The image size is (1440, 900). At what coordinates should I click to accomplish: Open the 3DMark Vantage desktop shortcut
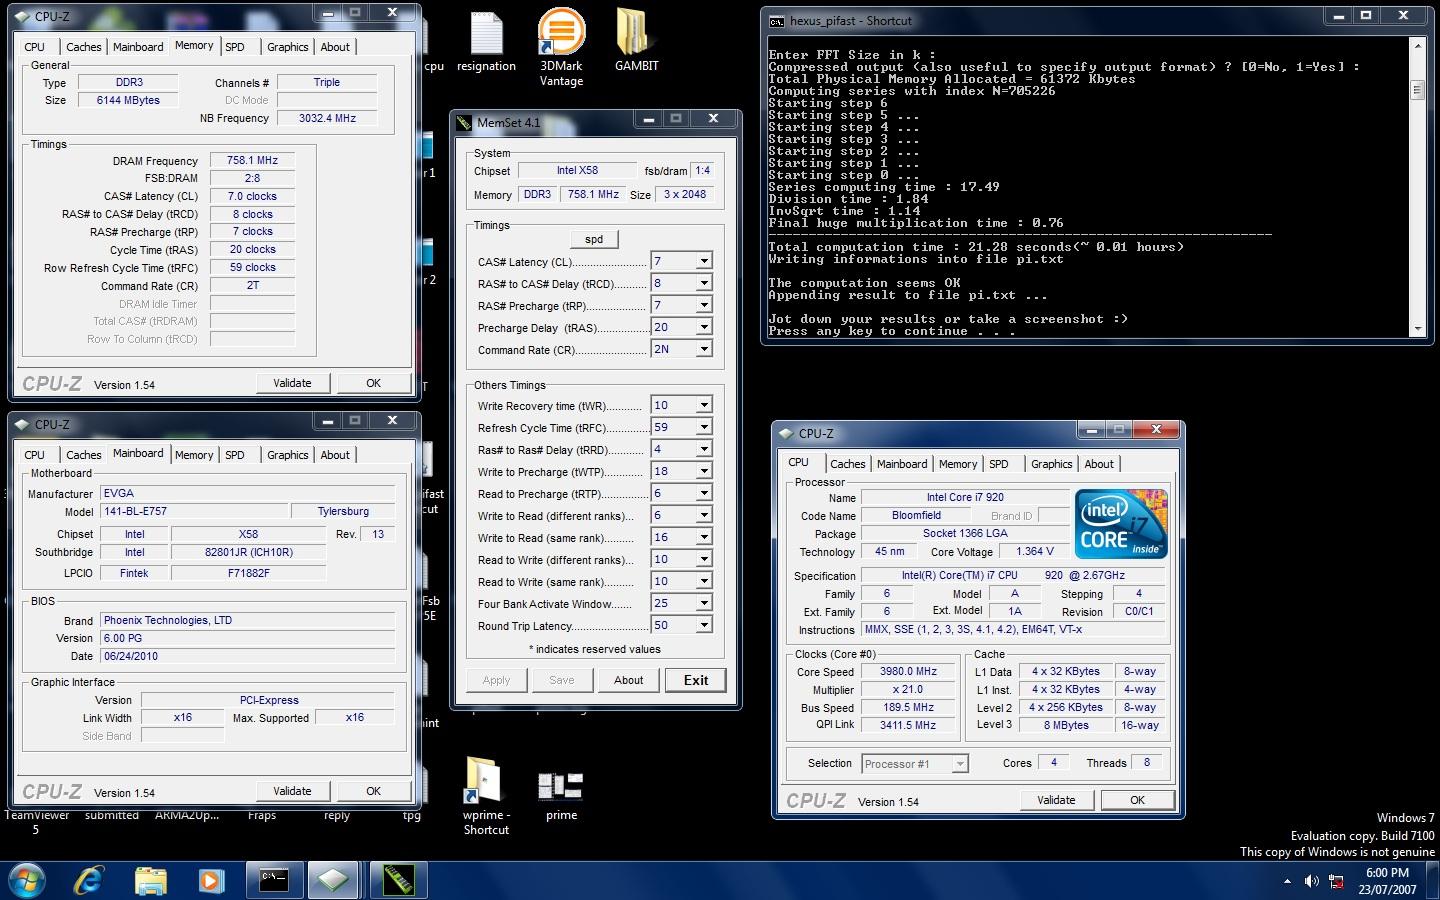[561, 48]
